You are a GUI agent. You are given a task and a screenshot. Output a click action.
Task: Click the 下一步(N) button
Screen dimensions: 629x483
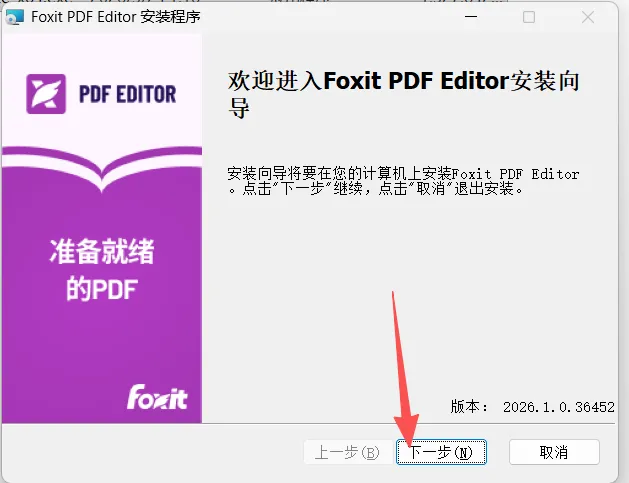coord(441,452)
